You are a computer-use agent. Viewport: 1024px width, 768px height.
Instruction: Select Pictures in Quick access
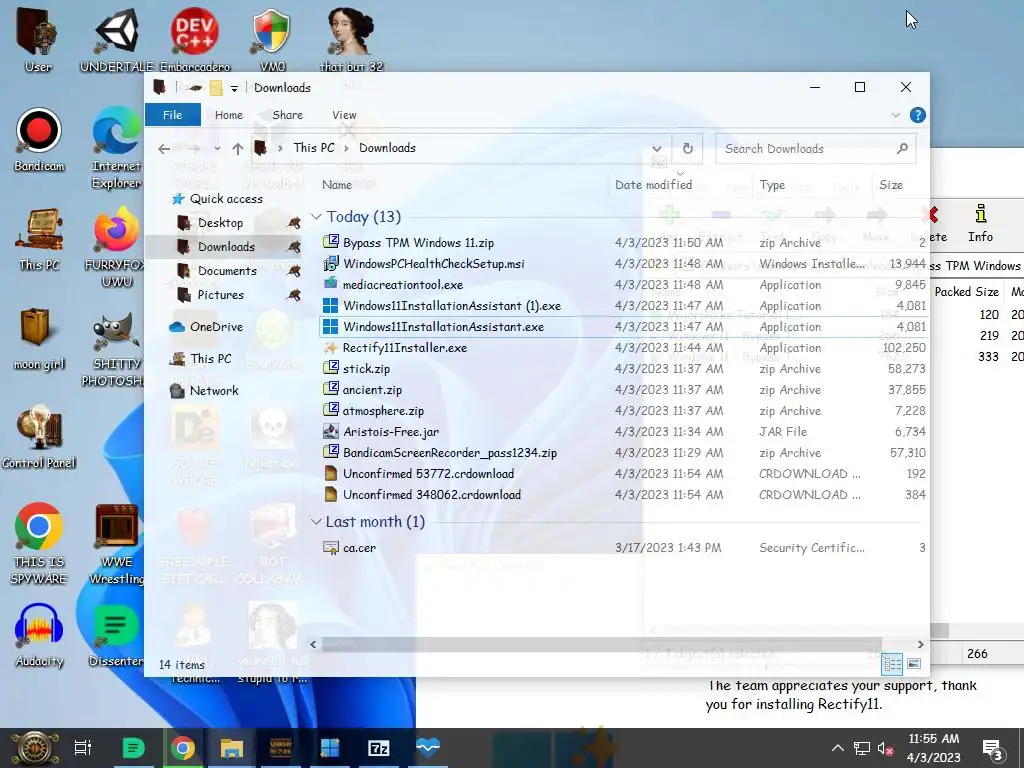point(221,295)
